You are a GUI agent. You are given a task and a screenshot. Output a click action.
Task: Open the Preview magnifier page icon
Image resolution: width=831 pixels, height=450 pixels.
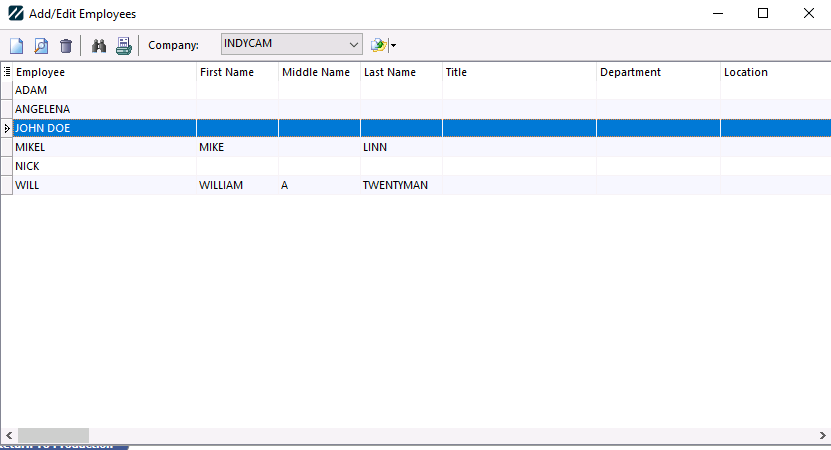[x=41, y=45]
